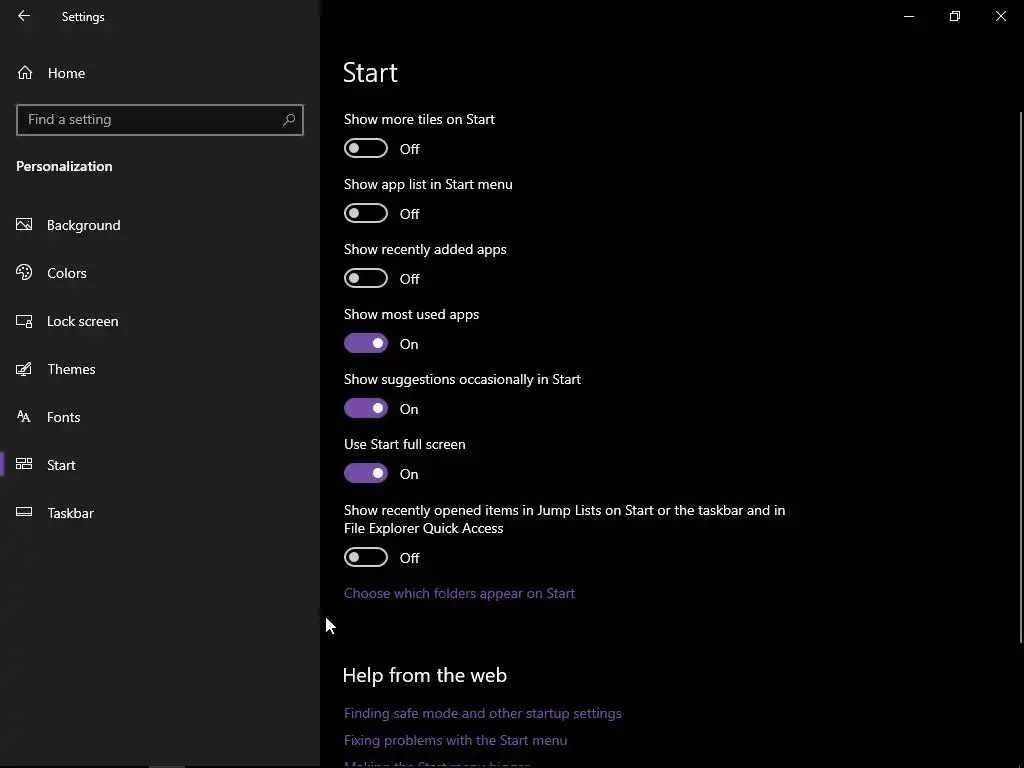This screenshot has height=768, width=1024.
Task: Click the Fonts letter icon
Action: click(25, 417)
